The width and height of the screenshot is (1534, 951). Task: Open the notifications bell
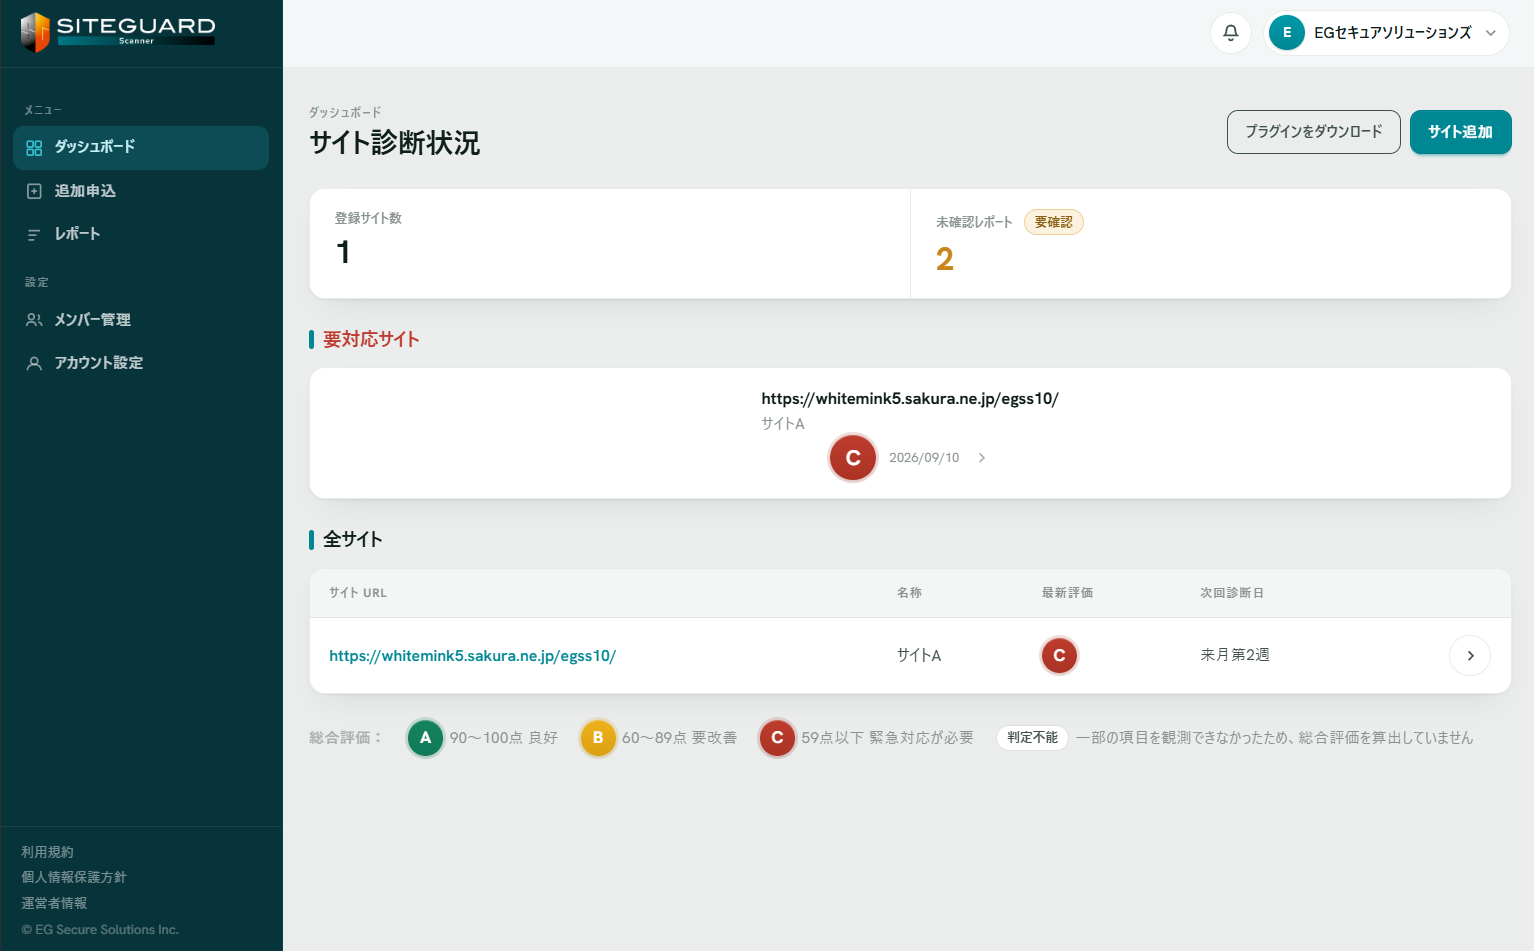[x=1231, y=33]
